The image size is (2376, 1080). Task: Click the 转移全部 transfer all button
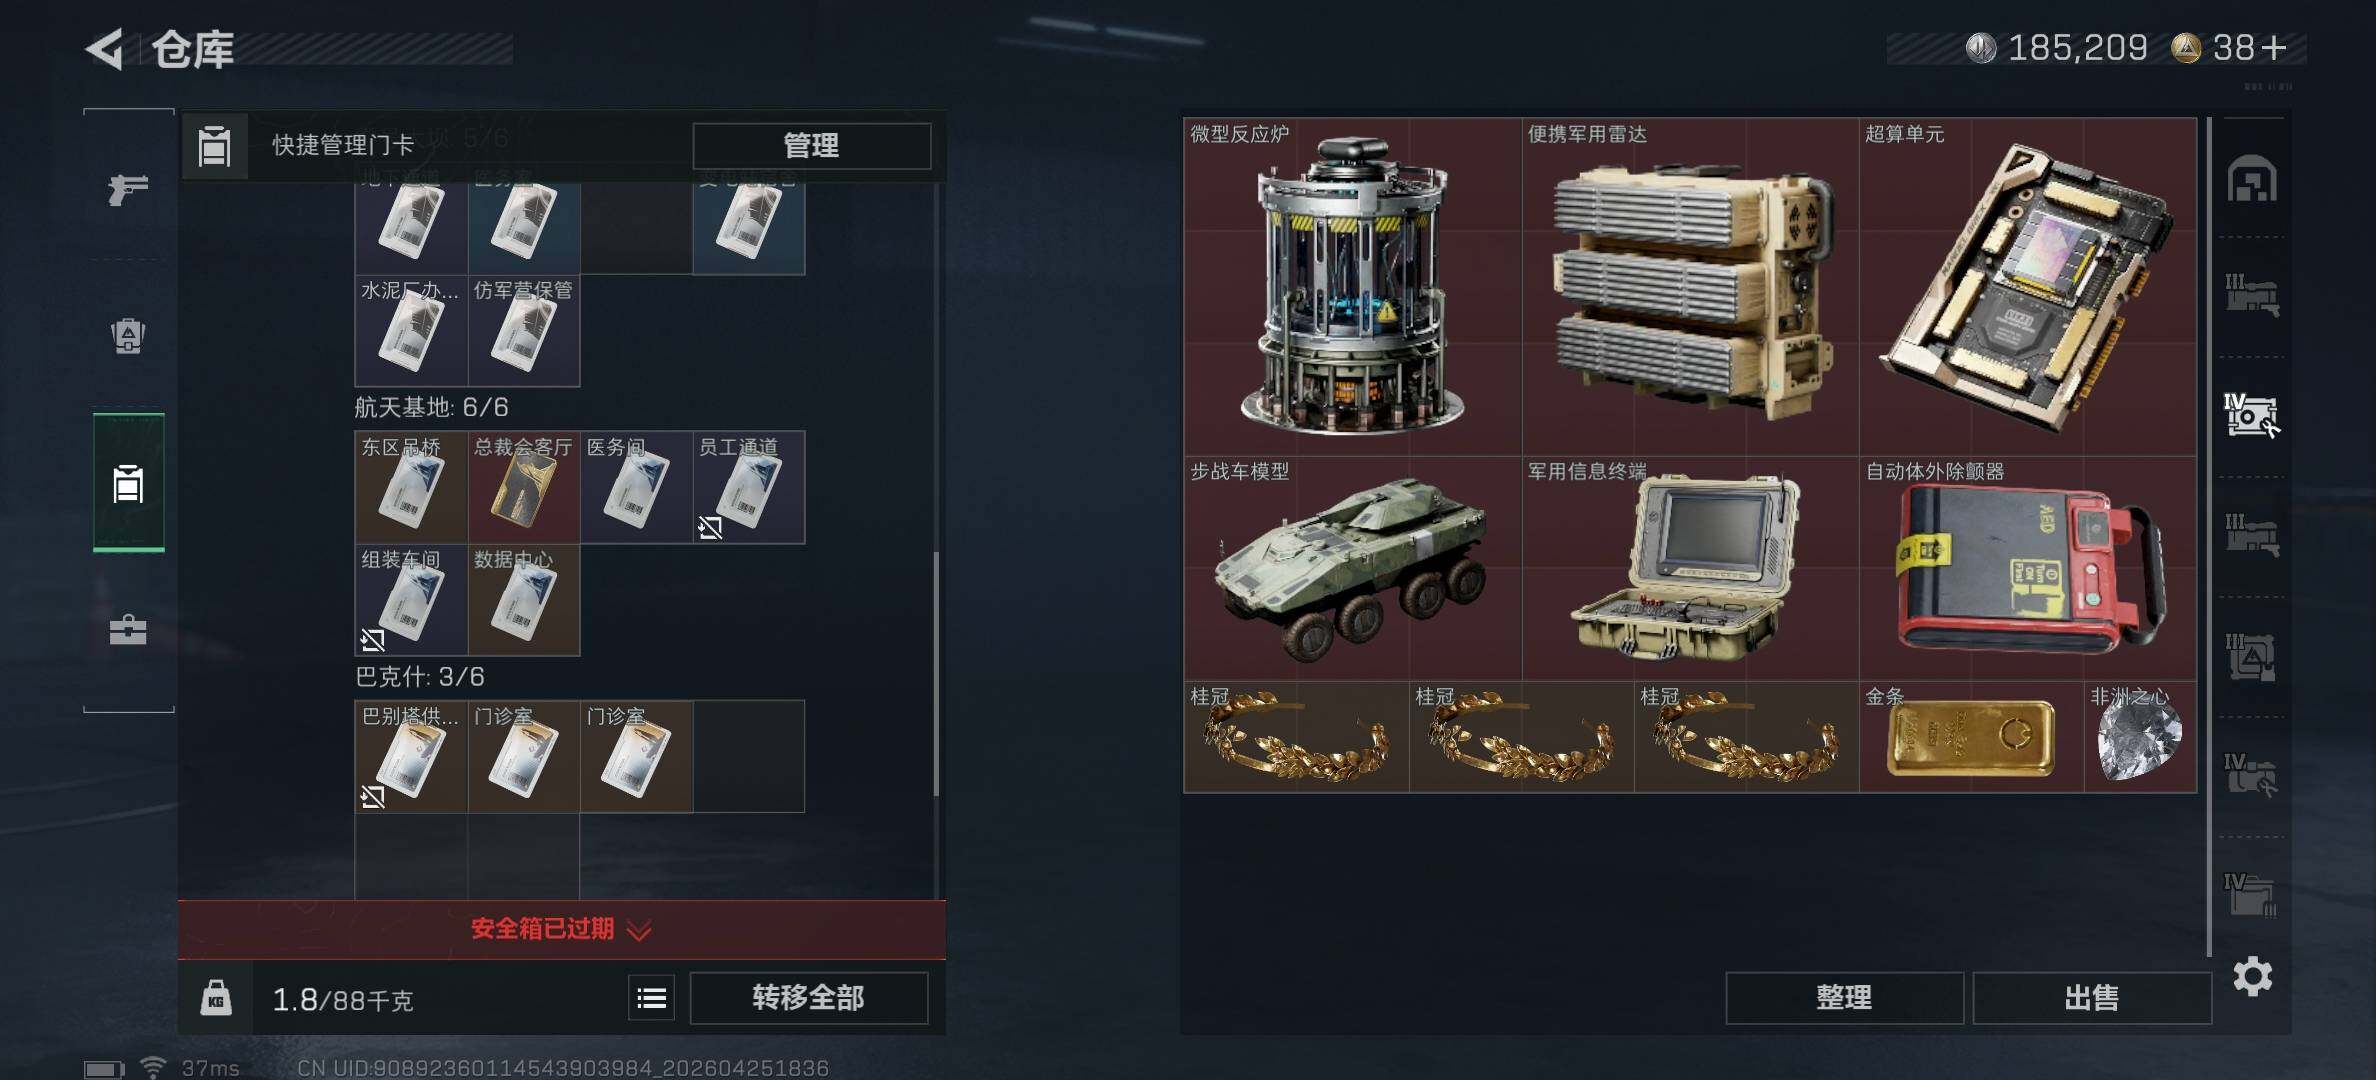[808, 998]
